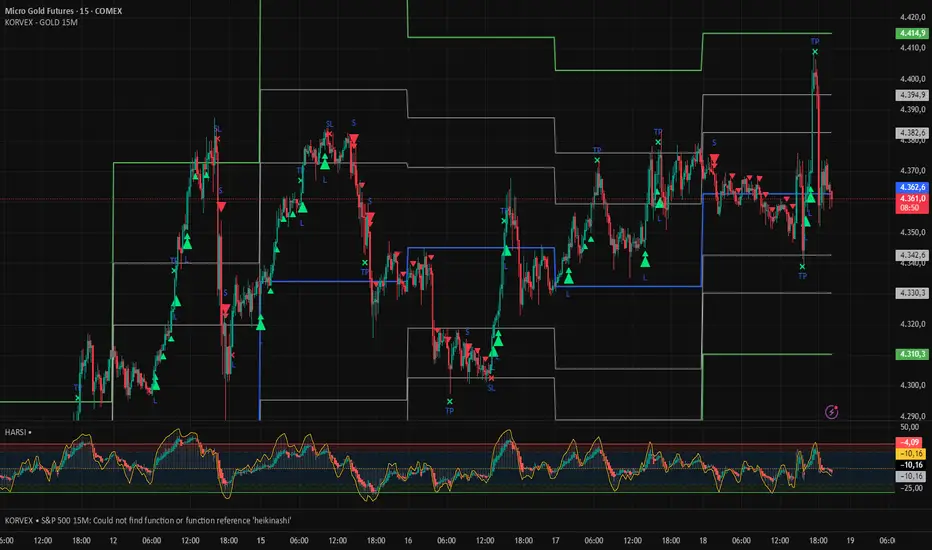Click the 08:50 bar countdown label
932x550 pixels.
pyautogui.click(x=912, y=208)
